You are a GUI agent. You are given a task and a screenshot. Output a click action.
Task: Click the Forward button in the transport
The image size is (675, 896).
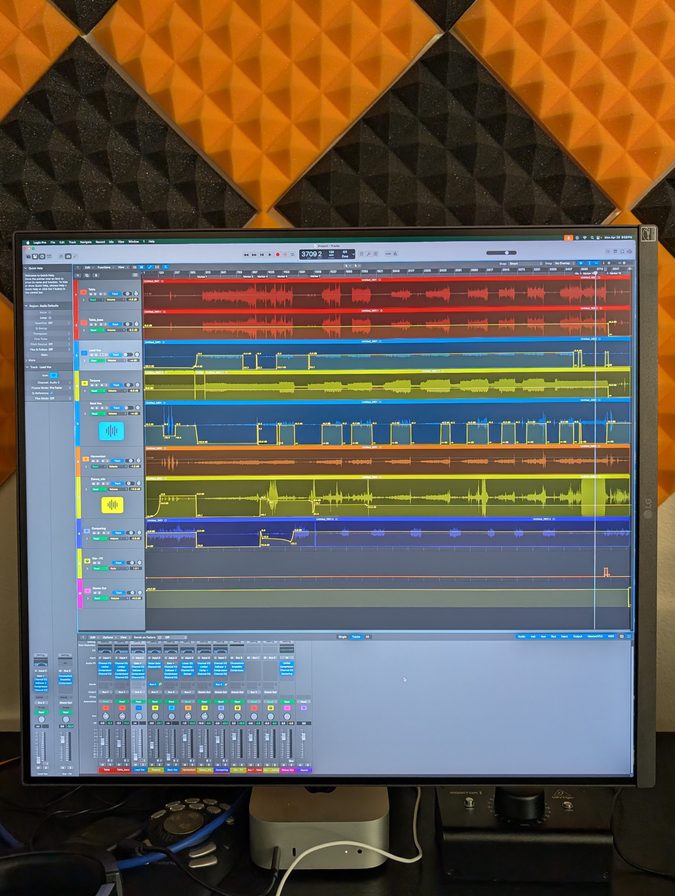click(x=254, y=255)
